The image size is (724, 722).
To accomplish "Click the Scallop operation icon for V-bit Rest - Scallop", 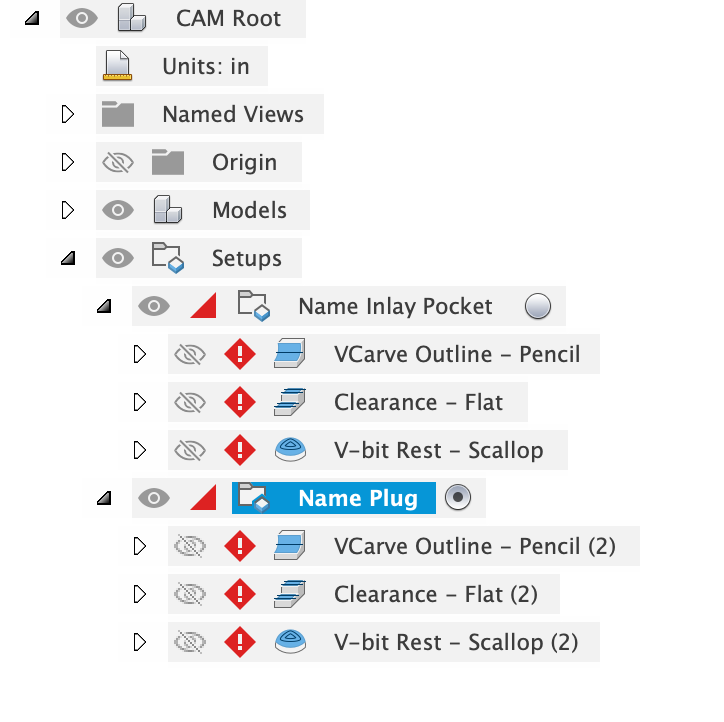I will coord(290,451).
